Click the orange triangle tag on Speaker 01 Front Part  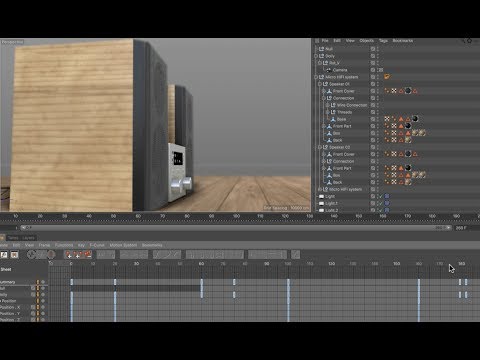click(401, 126)
